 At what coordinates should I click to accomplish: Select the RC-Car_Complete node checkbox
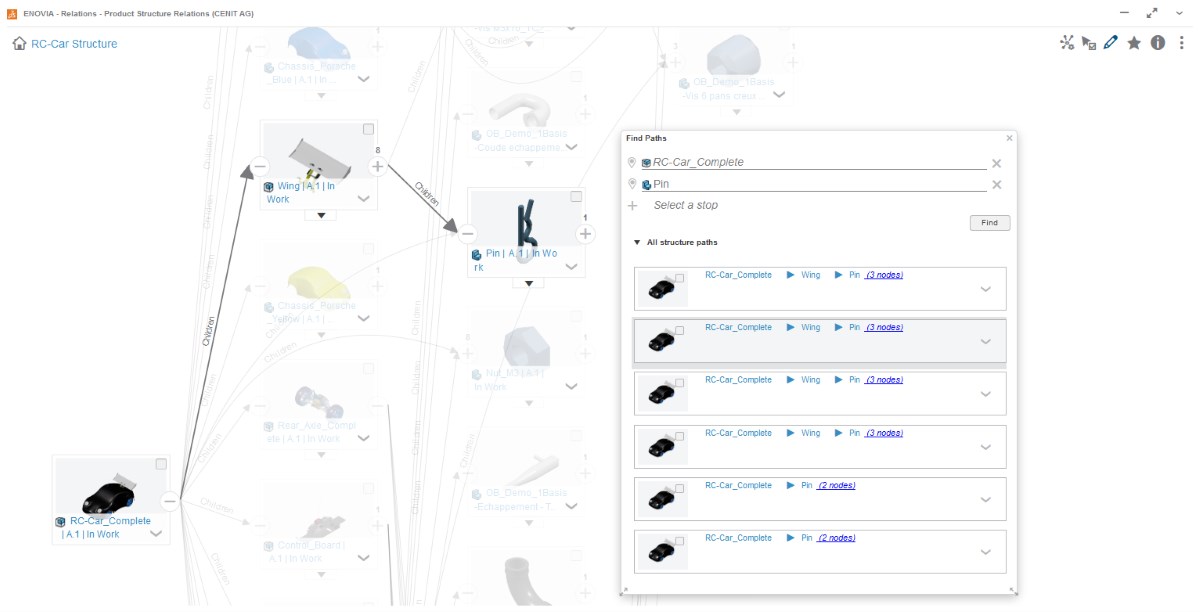tap(161, 464)
